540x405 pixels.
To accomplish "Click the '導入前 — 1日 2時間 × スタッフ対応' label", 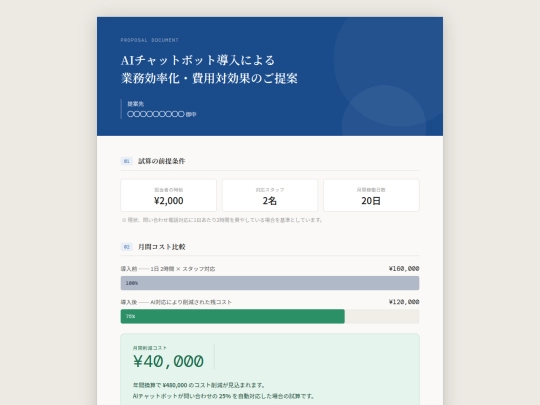I will click(168, 269).
